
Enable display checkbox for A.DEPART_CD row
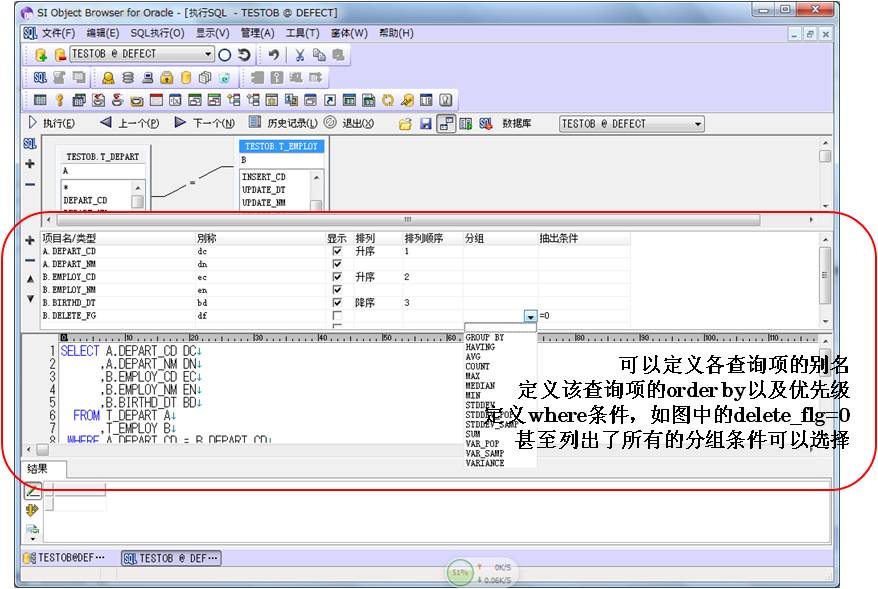339,251
